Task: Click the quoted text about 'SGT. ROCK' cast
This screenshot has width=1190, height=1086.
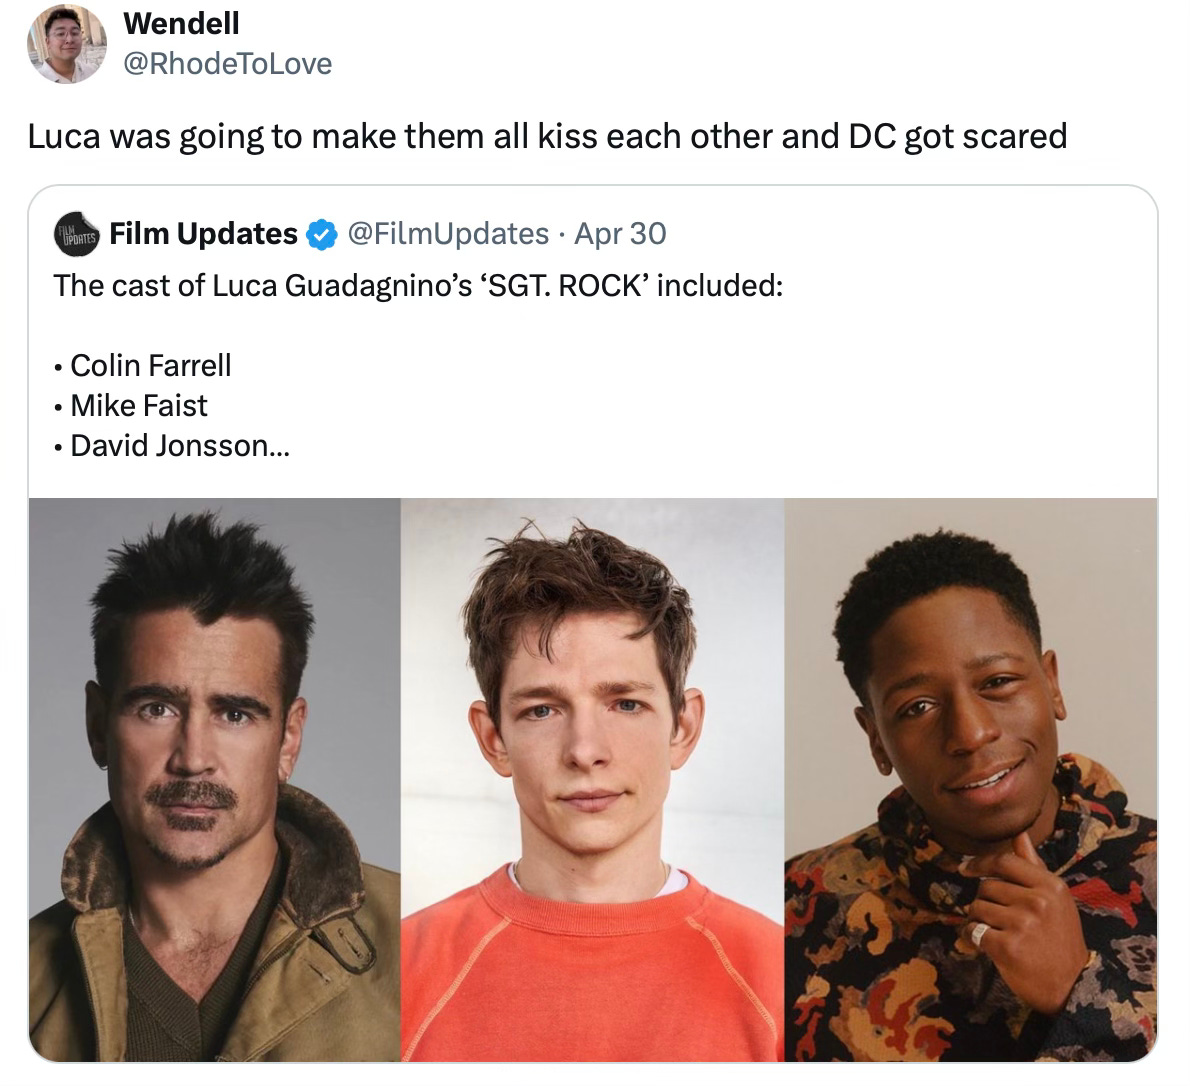Action: pos(418,285)
